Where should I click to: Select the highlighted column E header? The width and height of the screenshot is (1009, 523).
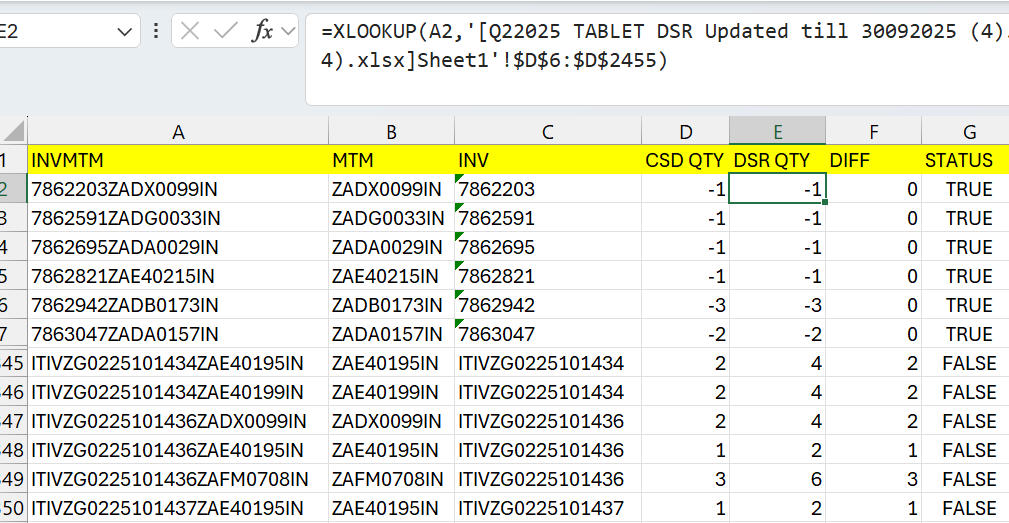[777, 131]
